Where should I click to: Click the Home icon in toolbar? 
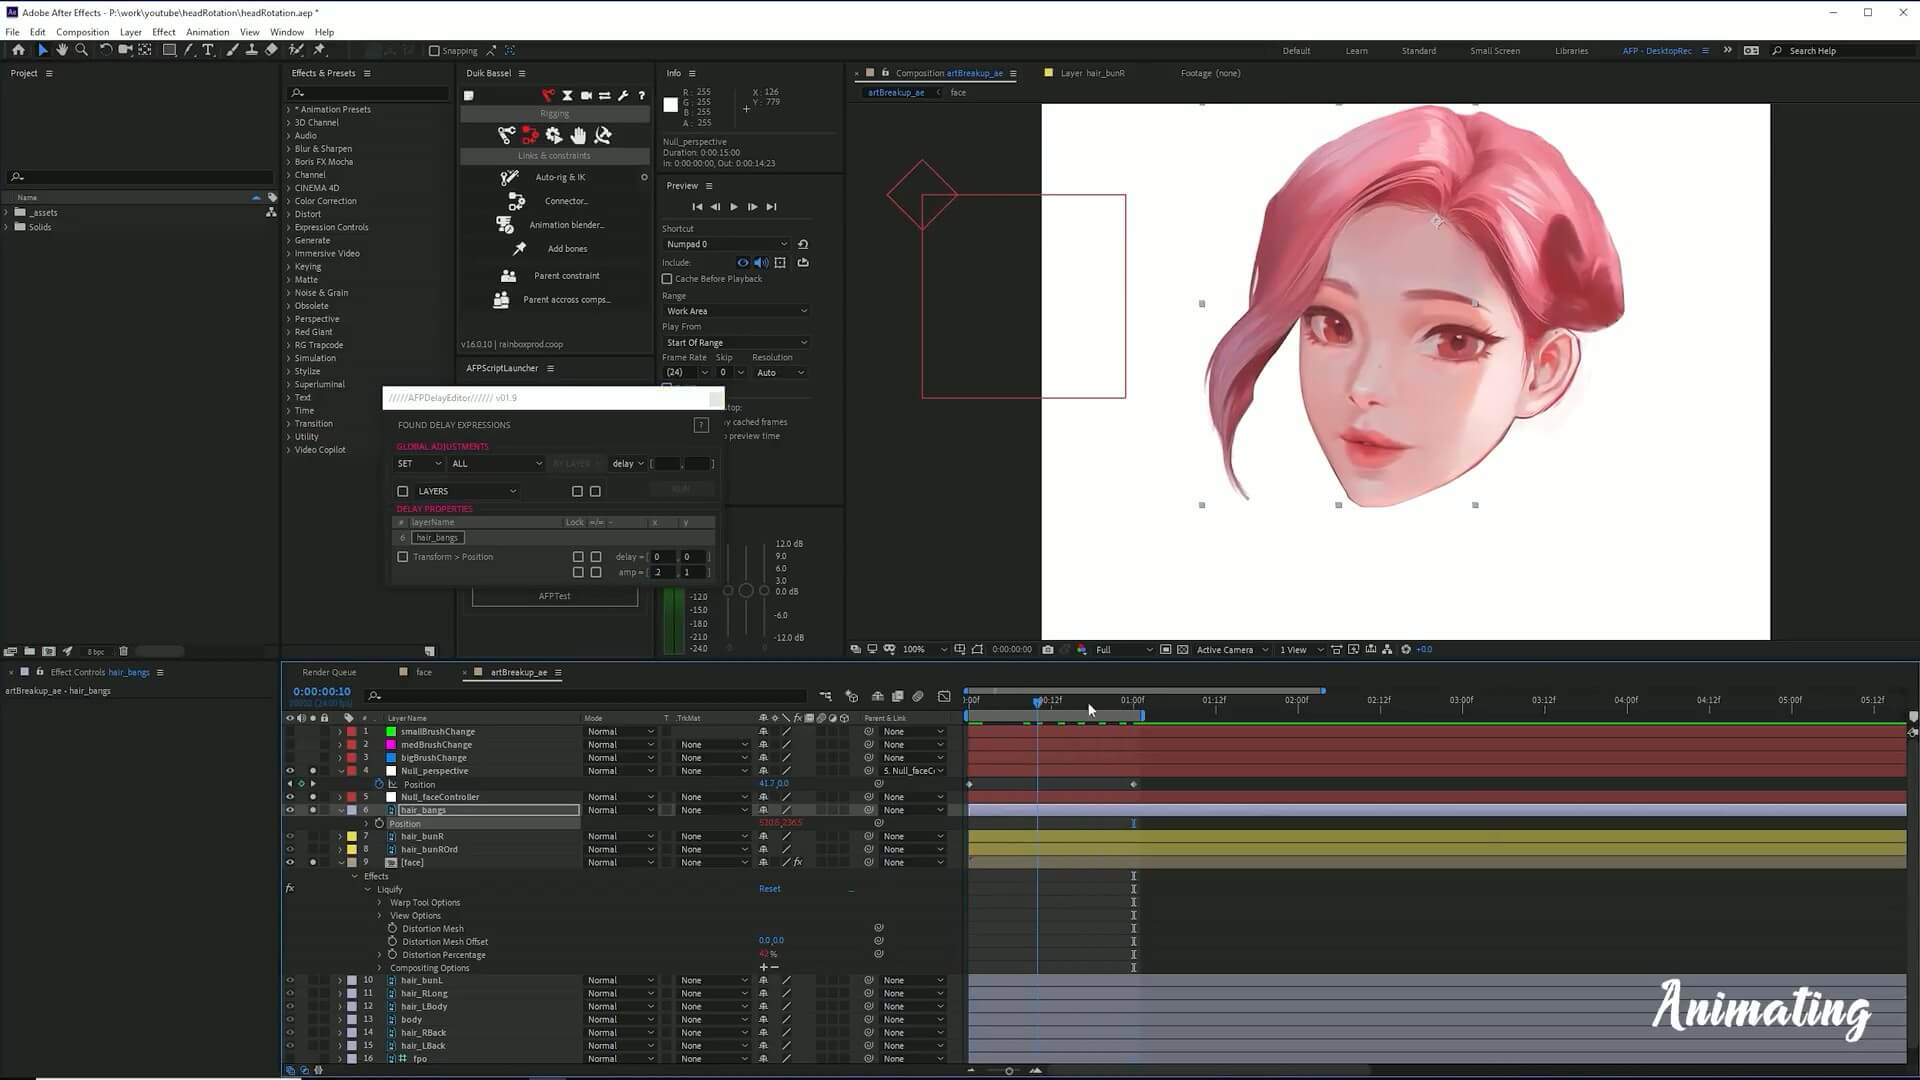(x=18, y=50)
